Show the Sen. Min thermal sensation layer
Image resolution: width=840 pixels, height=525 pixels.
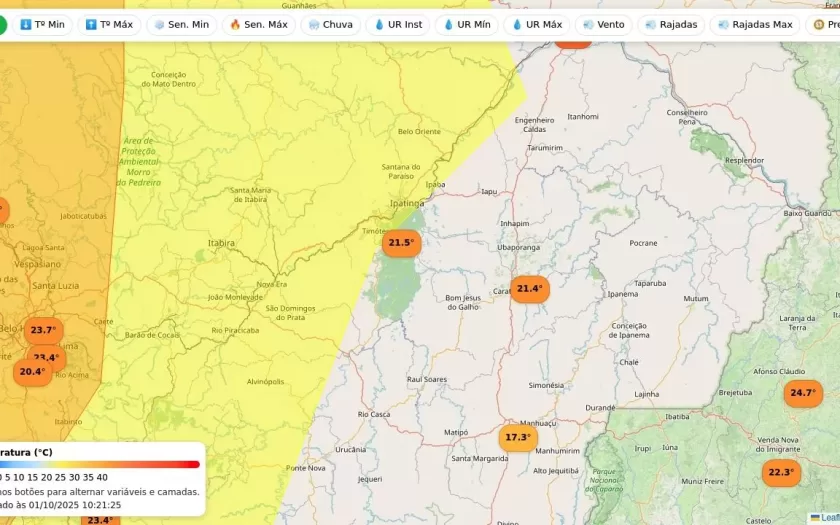[x=181, y=24]
